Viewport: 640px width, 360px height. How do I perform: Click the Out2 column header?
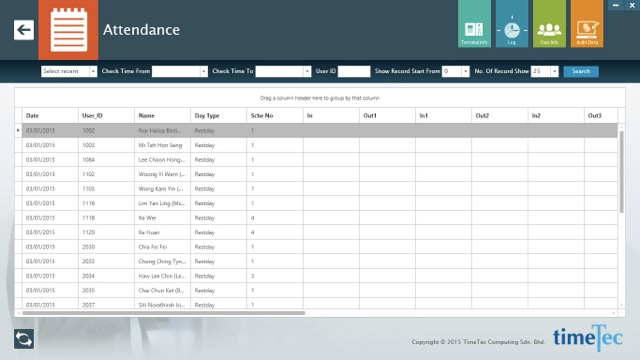[x=500, y=116]
